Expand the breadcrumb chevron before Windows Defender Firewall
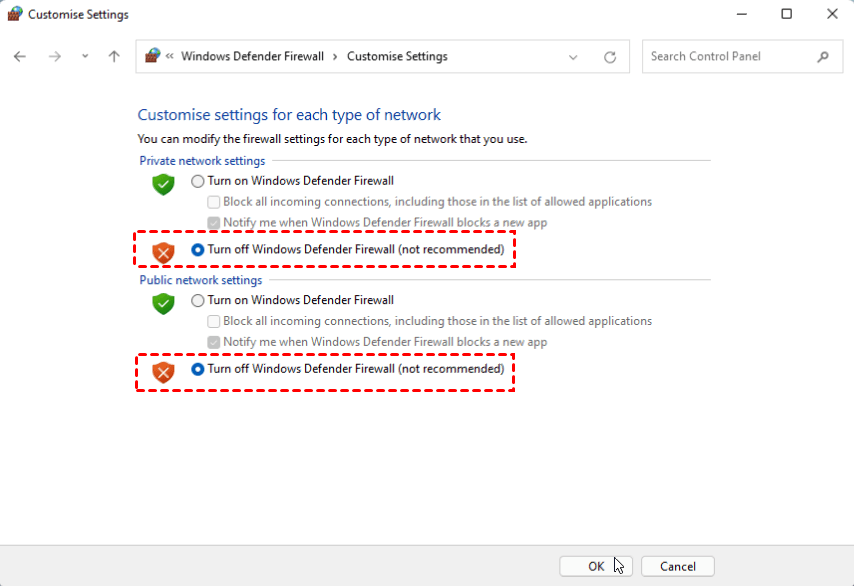 170,57
